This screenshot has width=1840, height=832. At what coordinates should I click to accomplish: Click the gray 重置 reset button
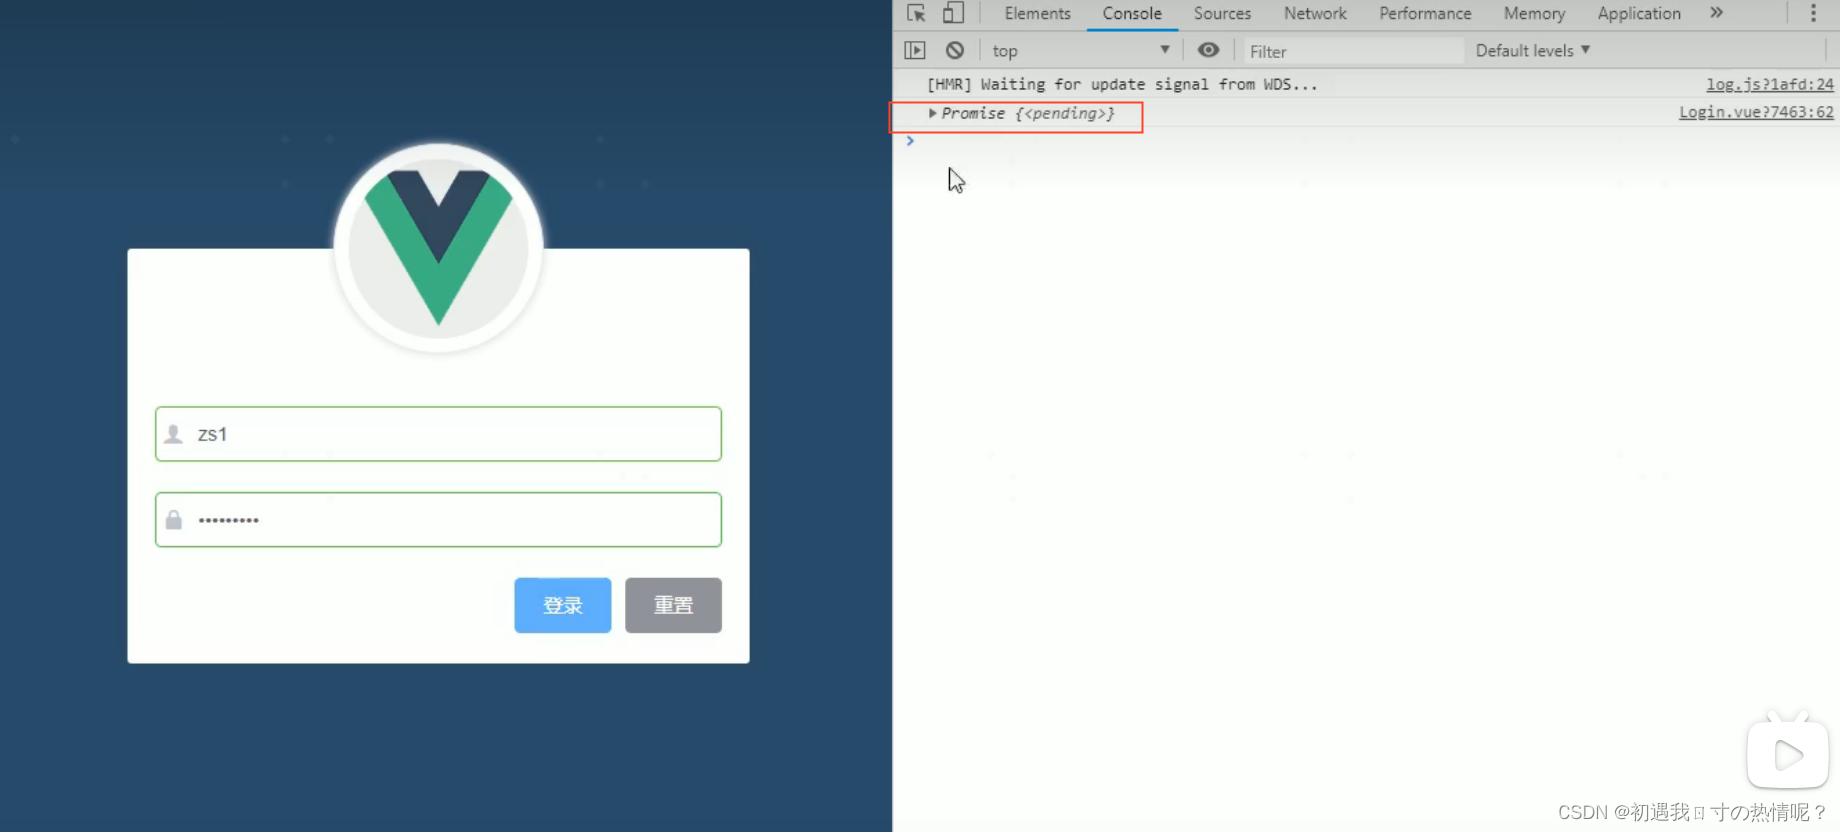tap(673, 605)
